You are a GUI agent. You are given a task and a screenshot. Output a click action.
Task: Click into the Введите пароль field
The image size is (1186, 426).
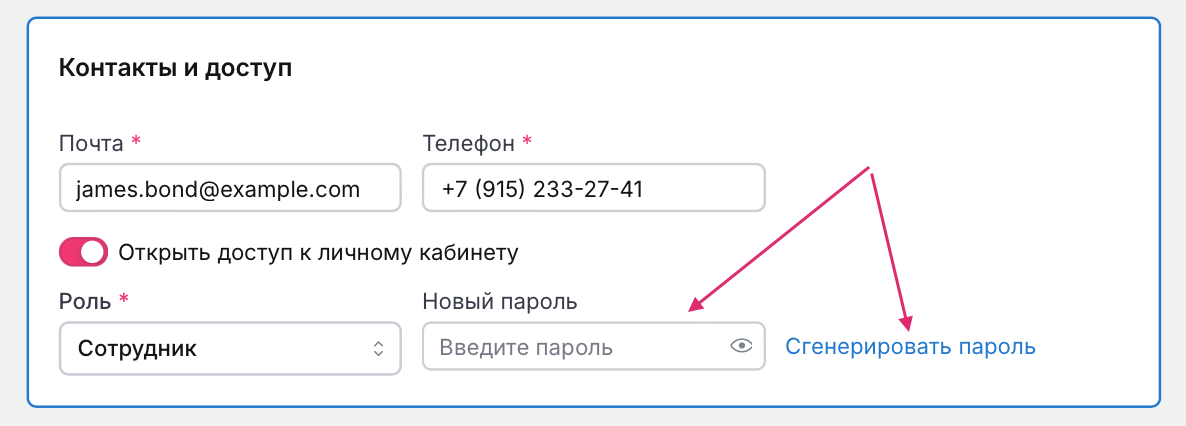pyautogui.click(x=575, y=348)
